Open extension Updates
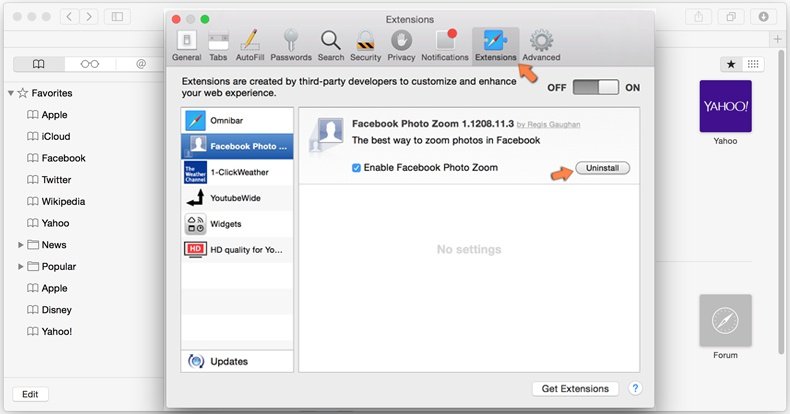 click(x=237, y=361)
